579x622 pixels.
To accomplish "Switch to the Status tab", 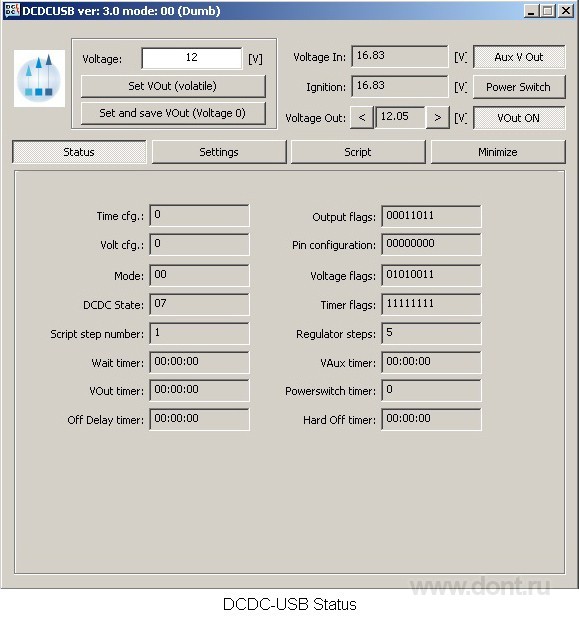I will point(79,152).
